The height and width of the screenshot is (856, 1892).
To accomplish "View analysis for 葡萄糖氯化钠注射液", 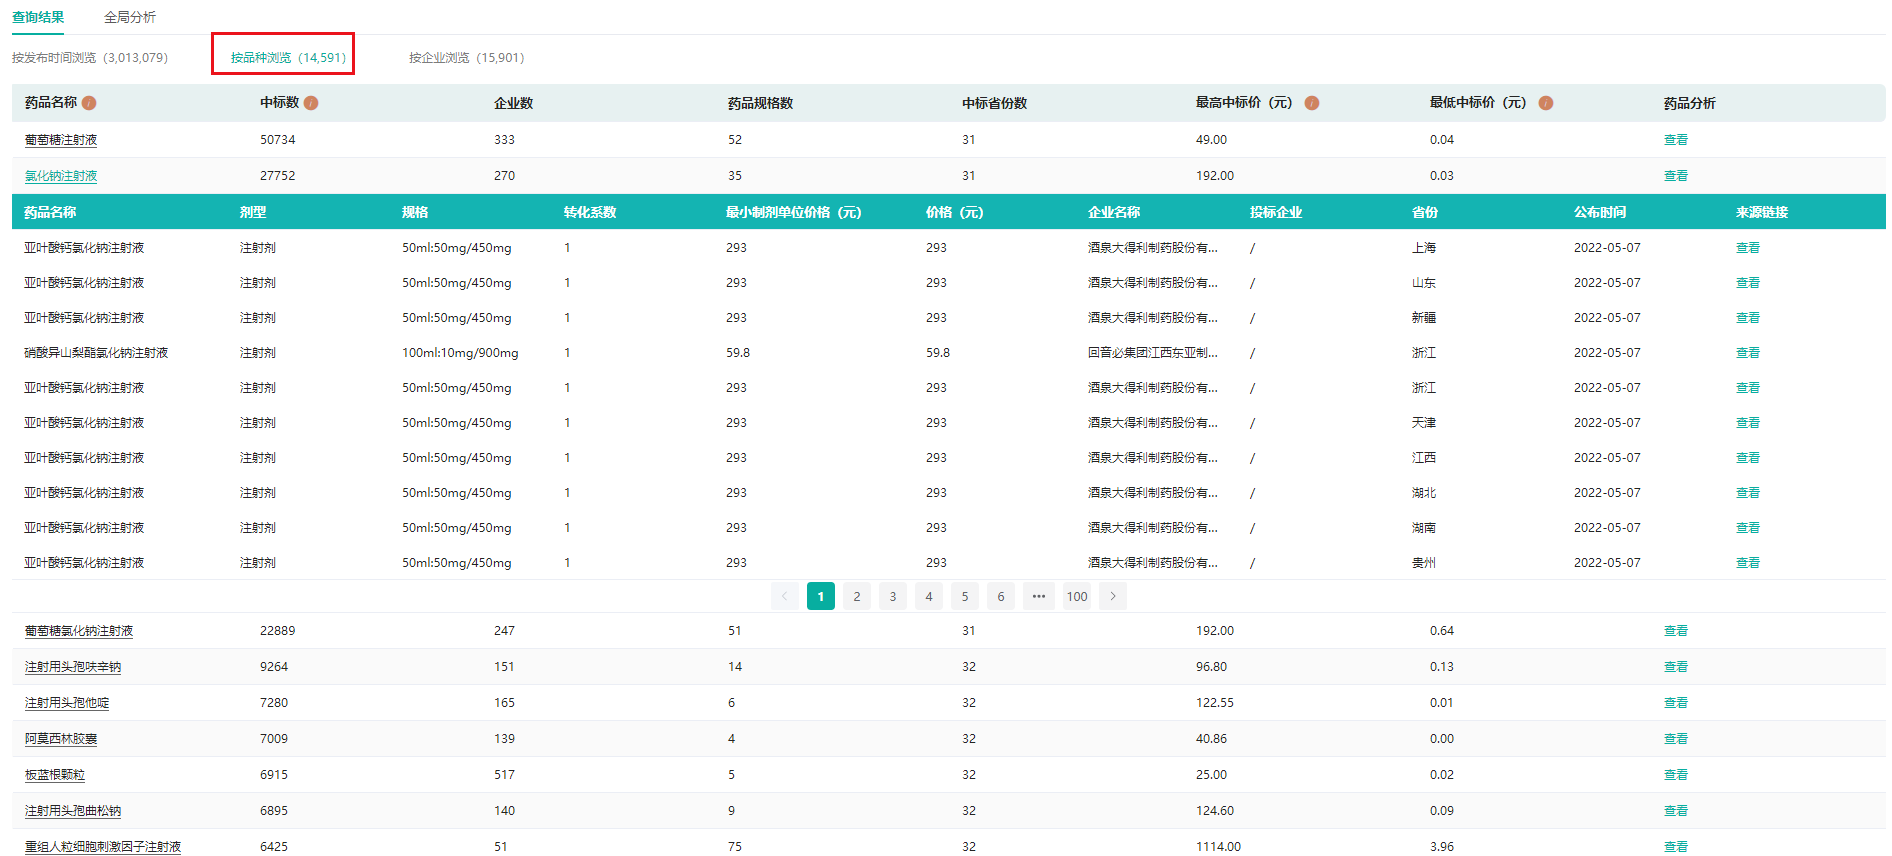I will click(x=1675, y=631).
